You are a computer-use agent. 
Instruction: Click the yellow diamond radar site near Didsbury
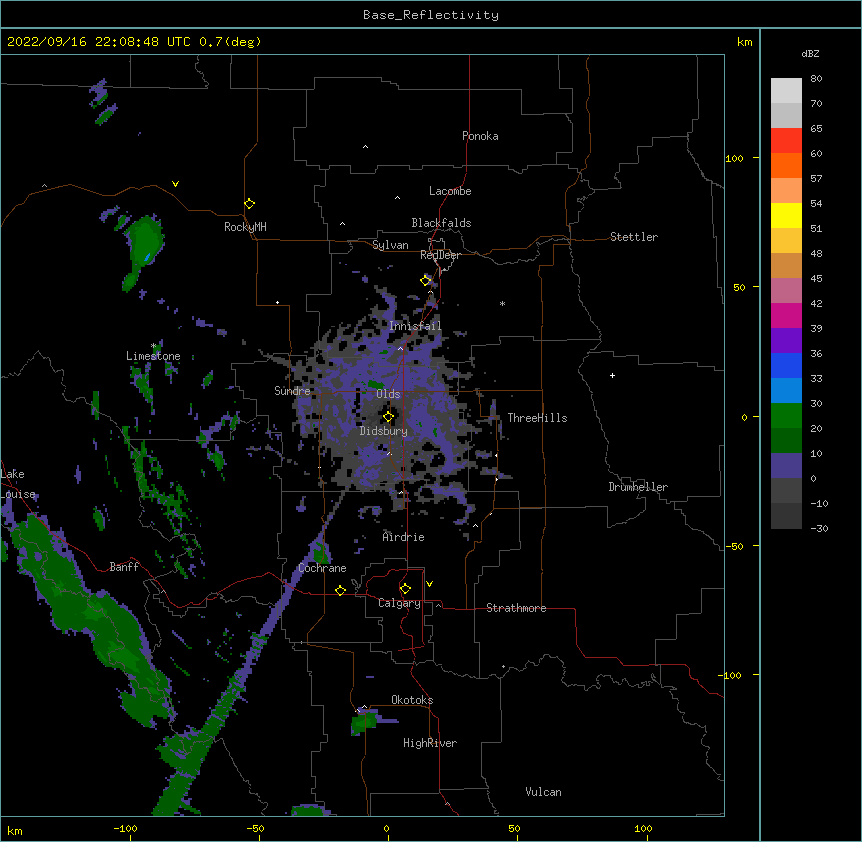coord(388,417)
